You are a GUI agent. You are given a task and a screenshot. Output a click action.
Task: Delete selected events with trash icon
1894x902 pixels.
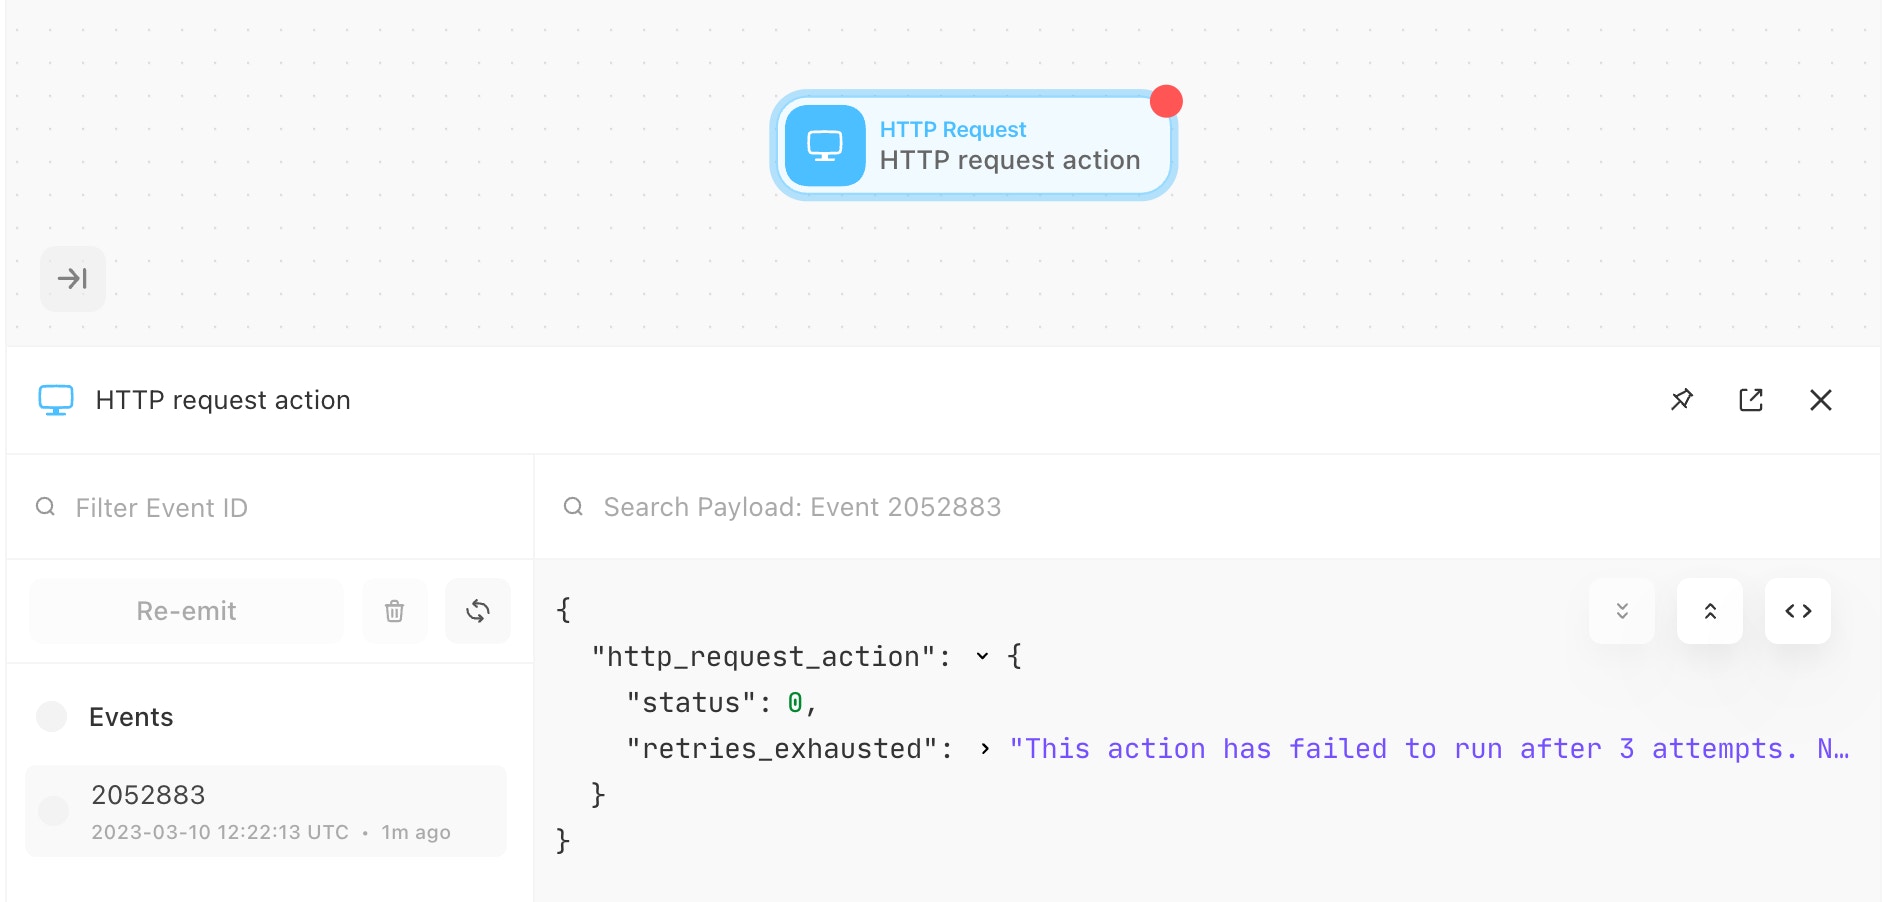[395, 611]
